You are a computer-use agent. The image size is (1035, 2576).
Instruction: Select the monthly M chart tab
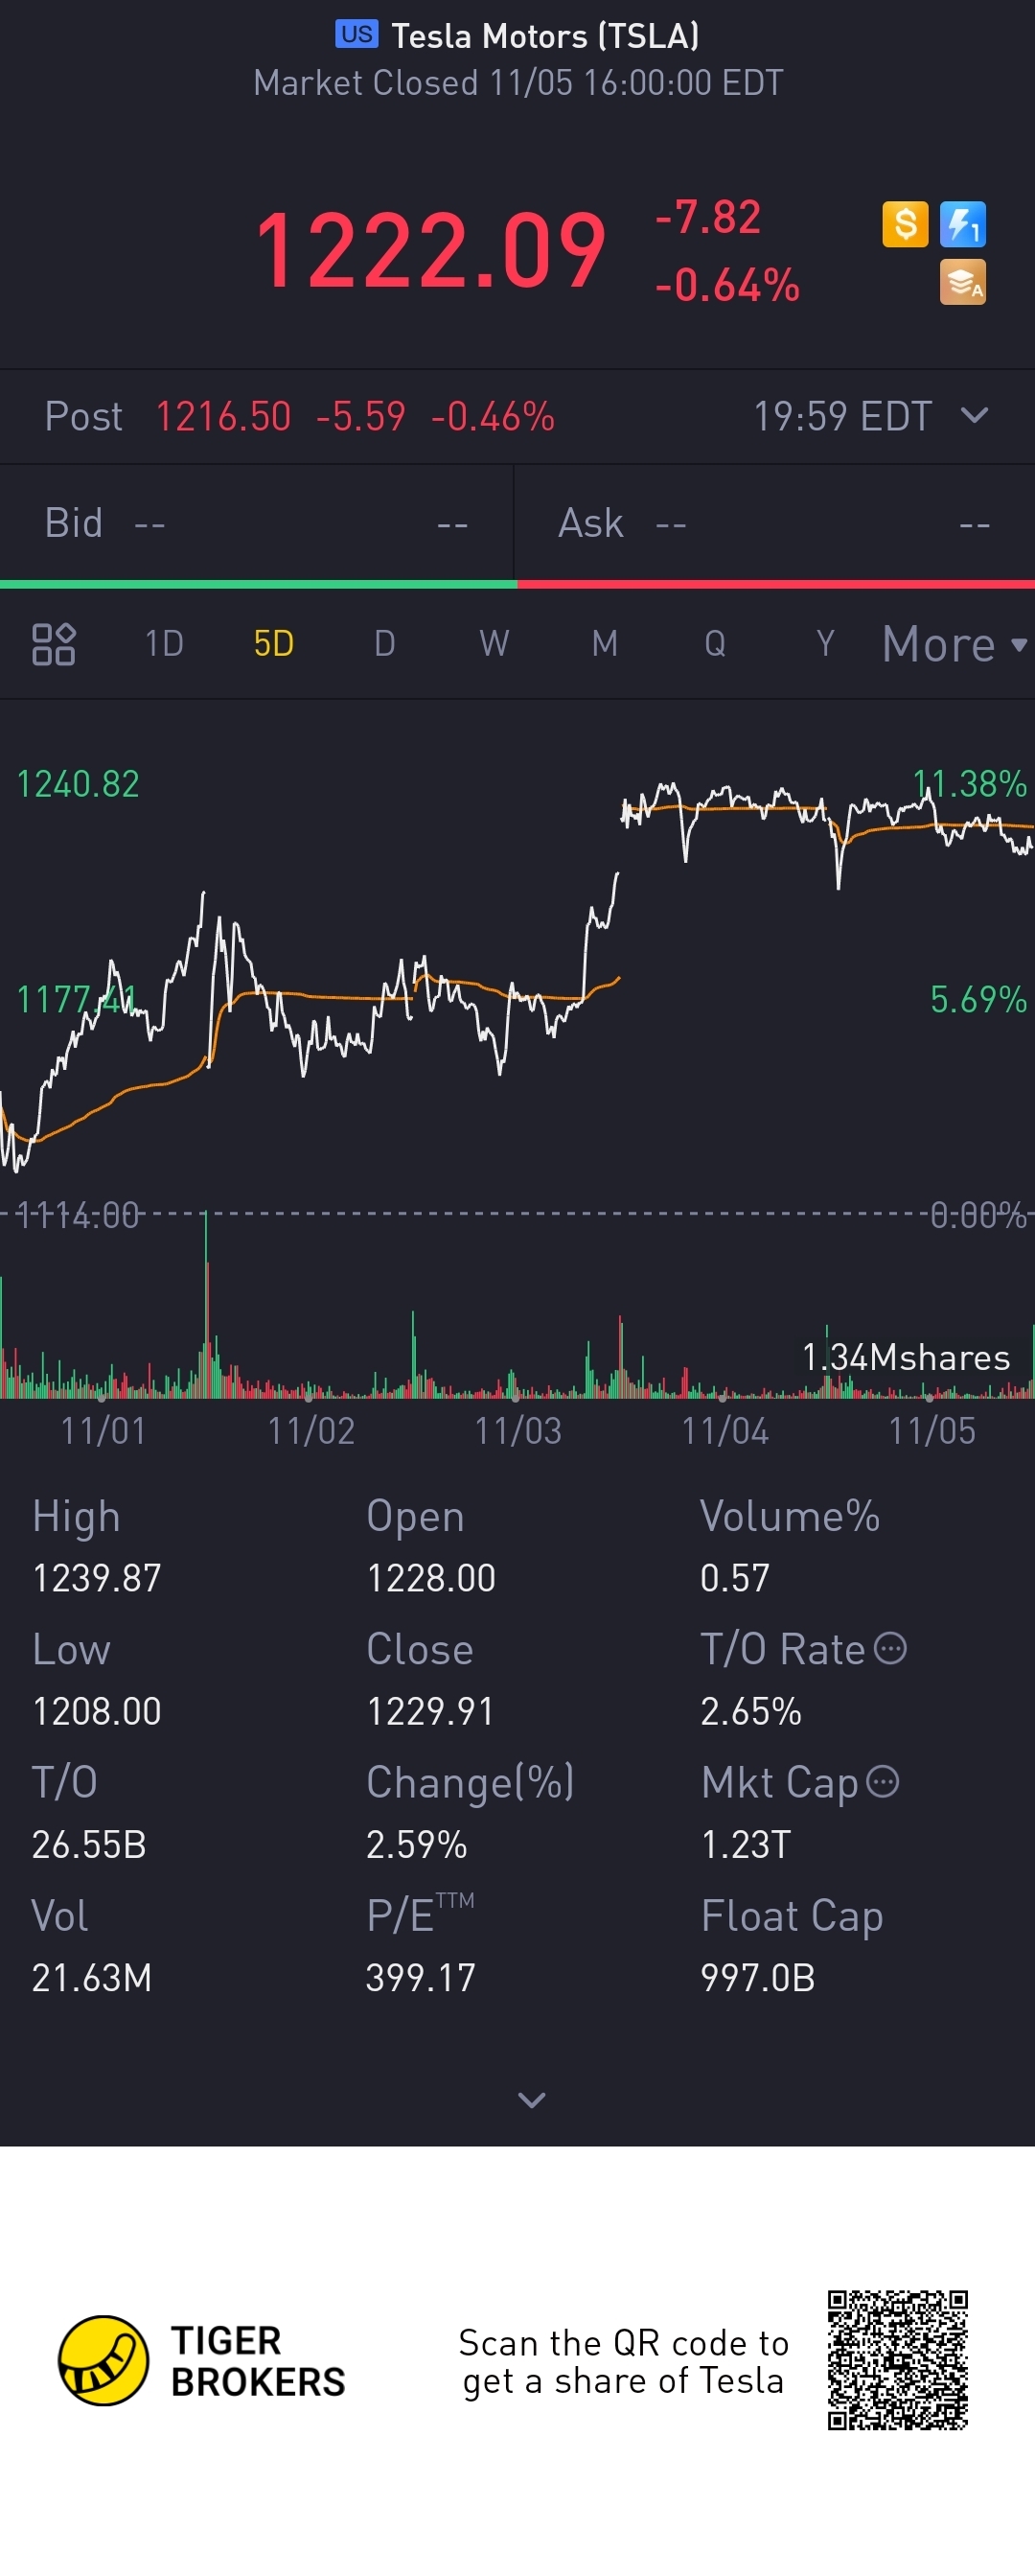click(604, 644)
